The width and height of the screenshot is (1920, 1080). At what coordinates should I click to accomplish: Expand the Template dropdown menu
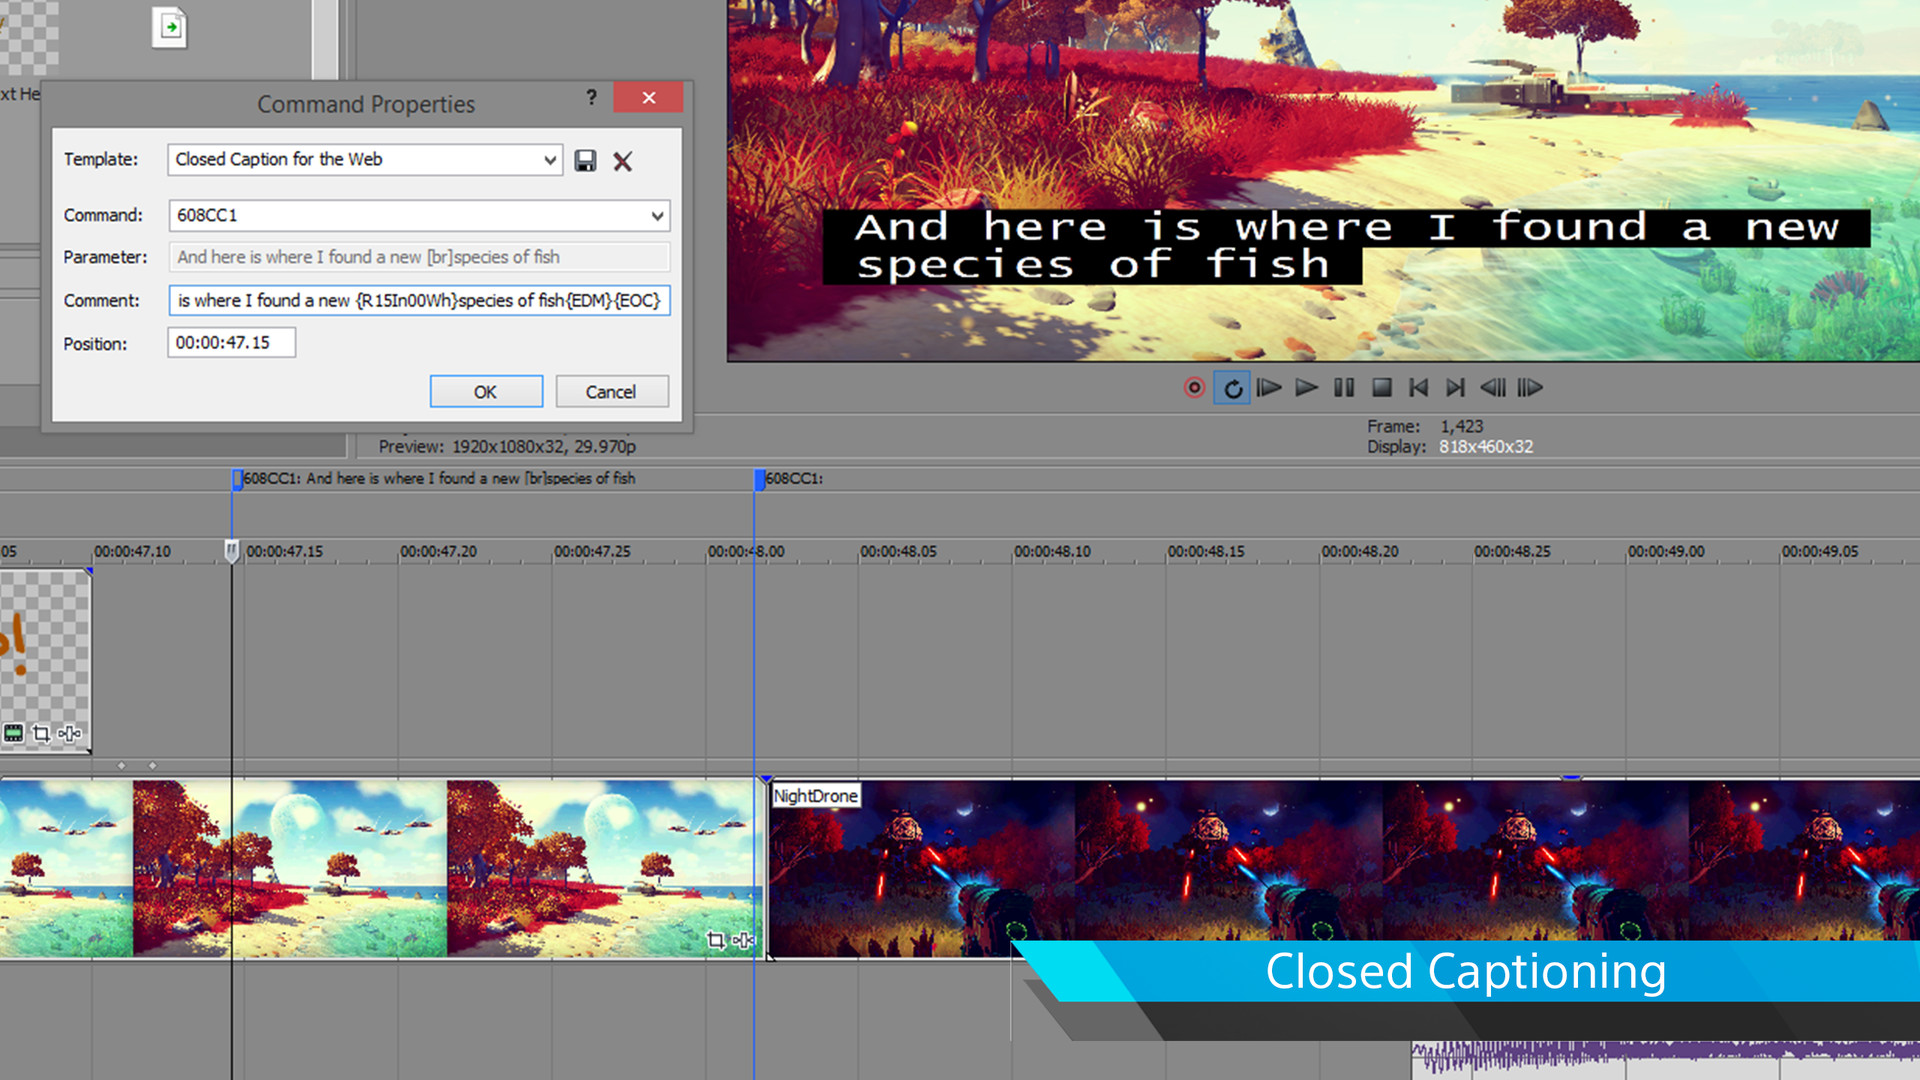pos(549,158)
